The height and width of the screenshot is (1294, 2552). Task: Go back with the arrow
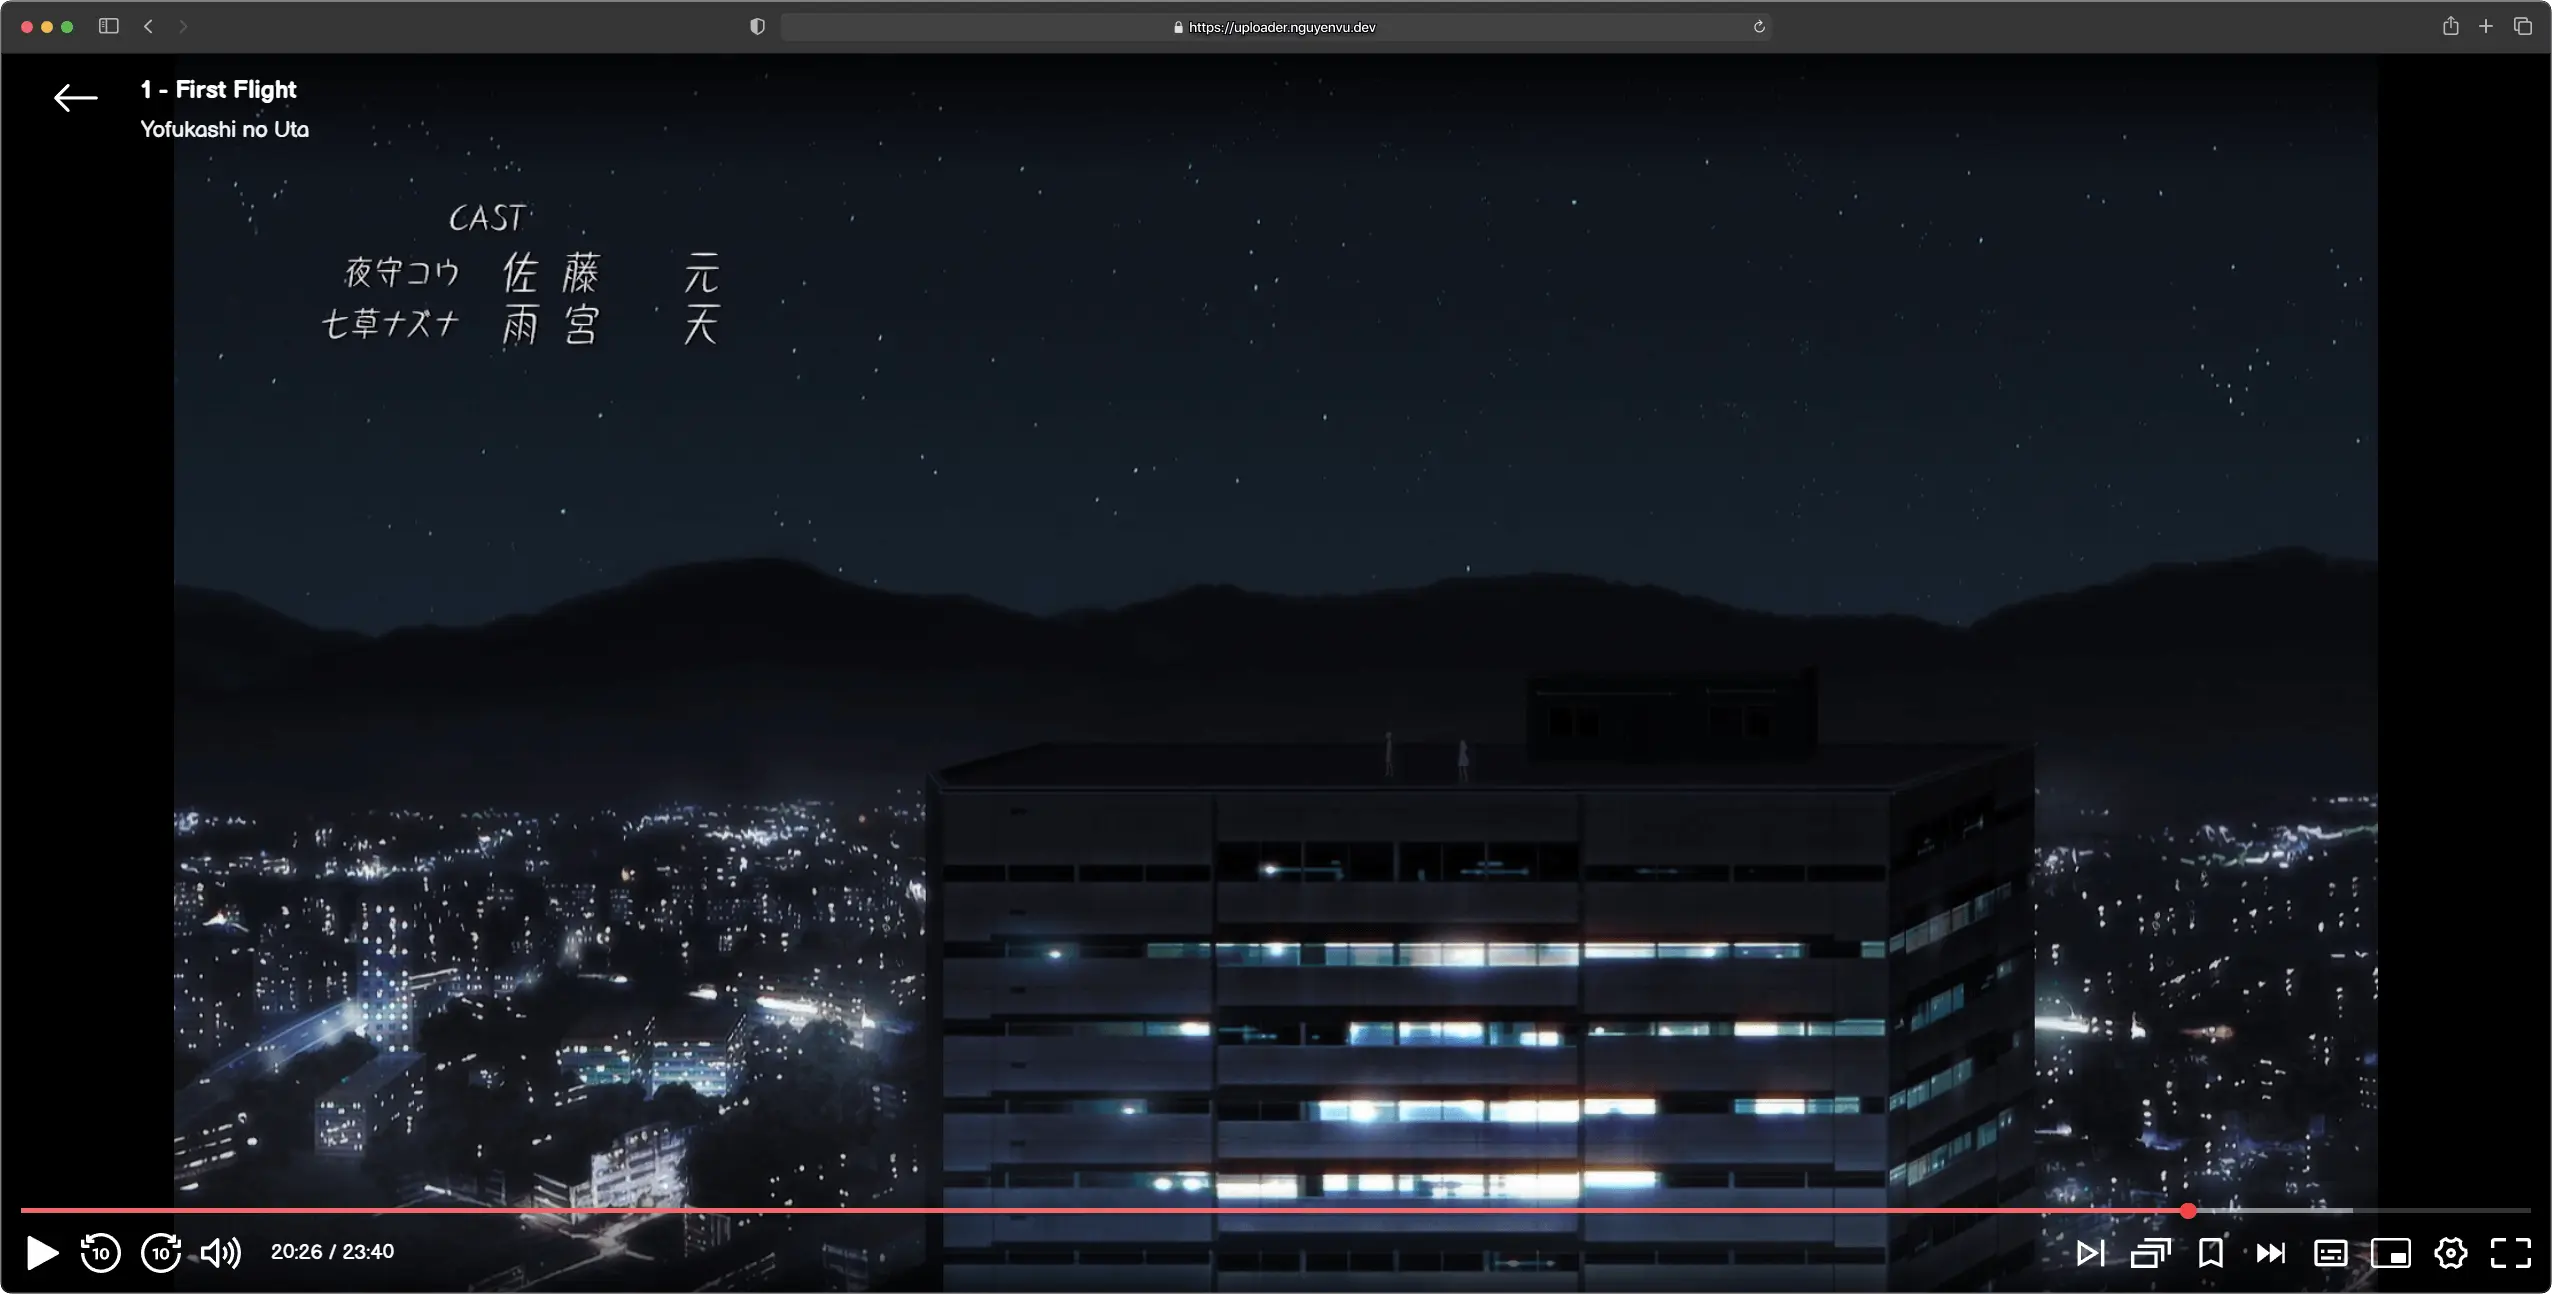[75, 98]
